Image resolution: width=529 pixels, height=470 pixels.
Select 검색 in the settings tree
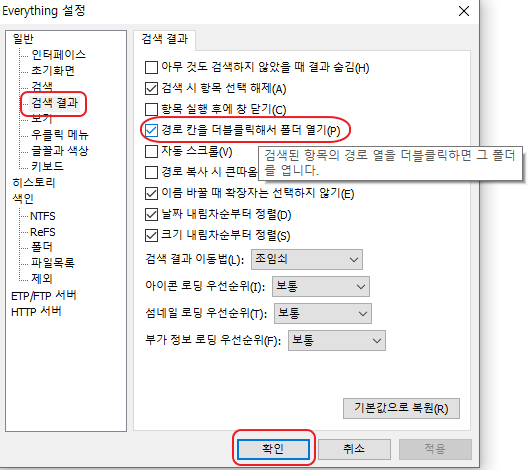(x=42, y=86)
